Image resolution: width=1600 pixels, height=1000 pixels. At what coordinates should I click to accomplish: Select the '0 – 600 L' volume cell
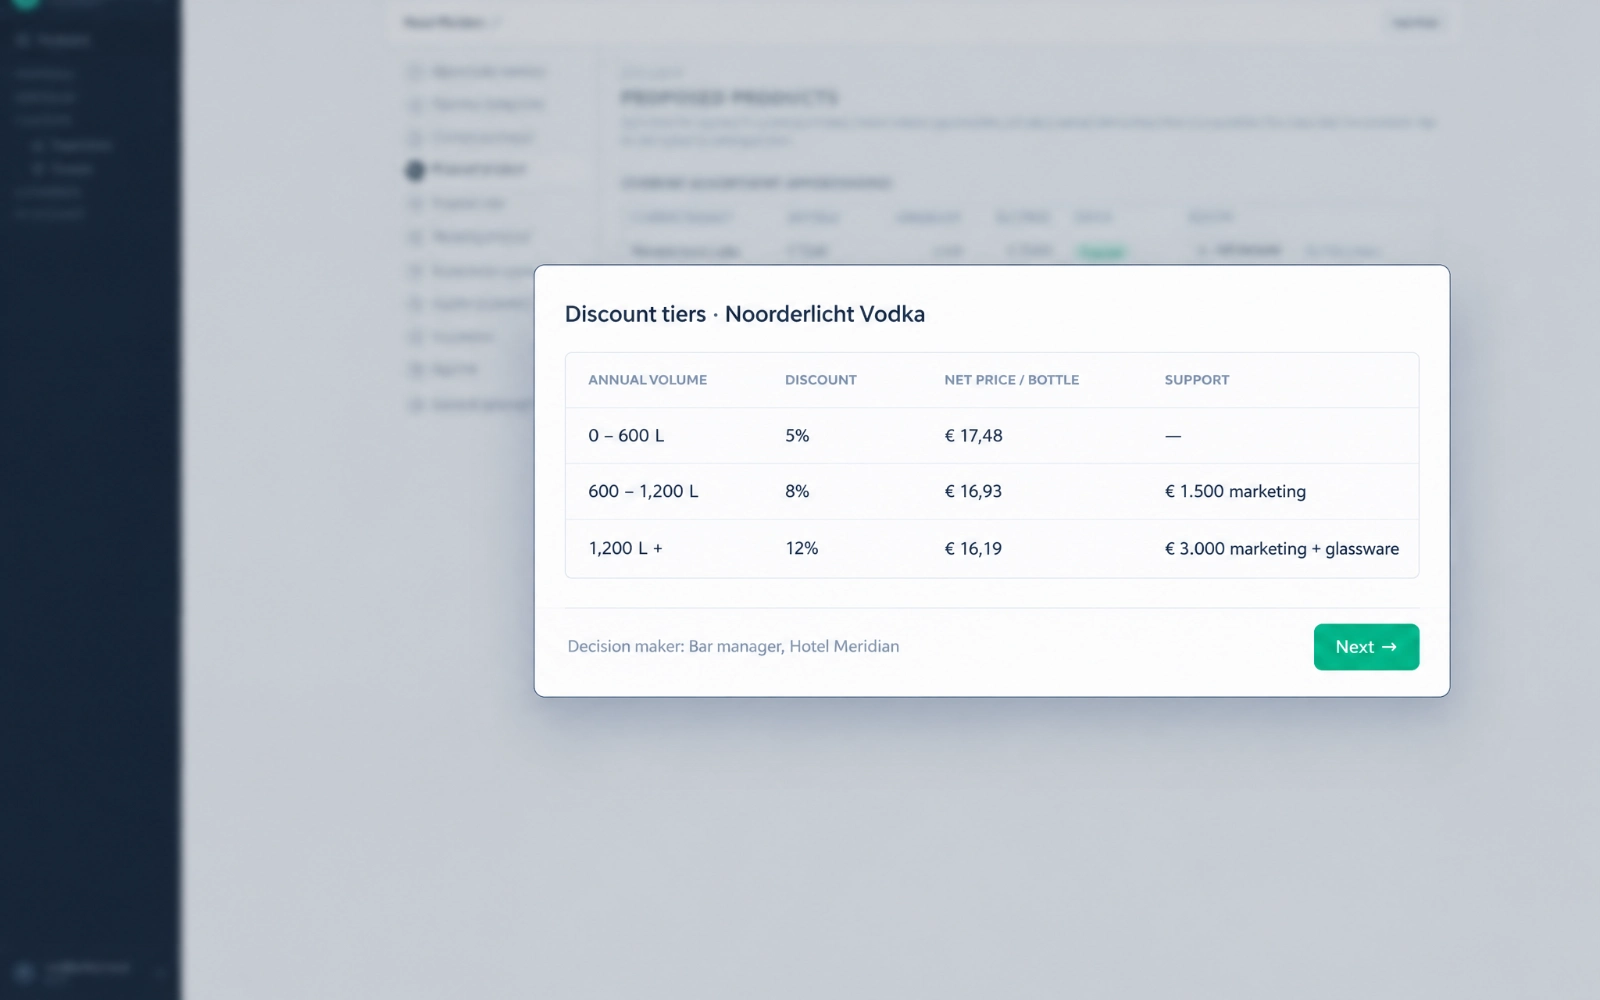(626, 436)
